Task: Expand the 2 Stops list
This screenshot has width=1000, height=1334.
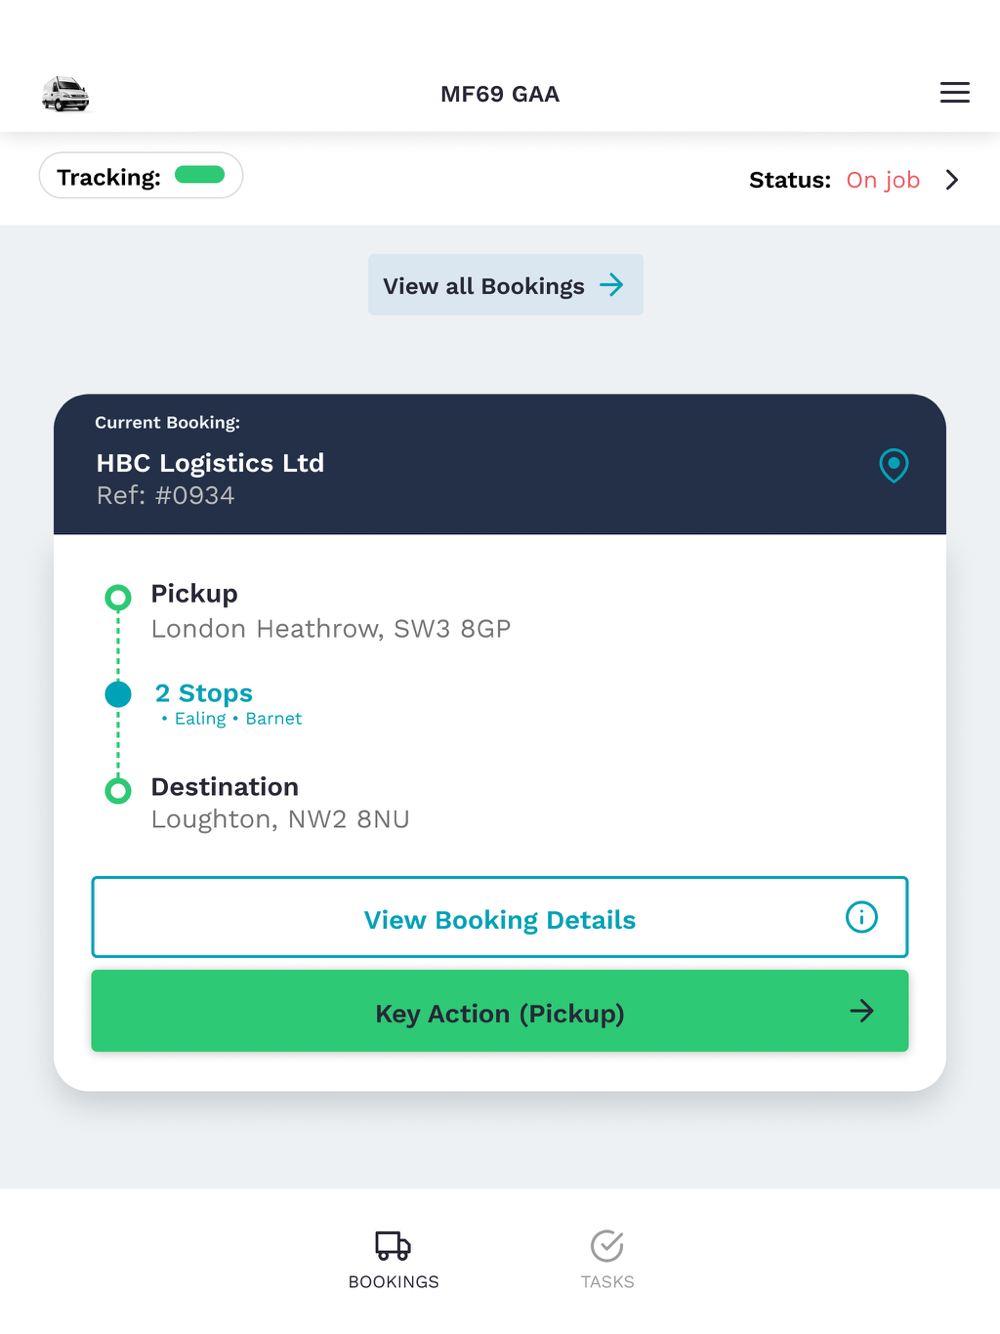Action: pos(204,693)
